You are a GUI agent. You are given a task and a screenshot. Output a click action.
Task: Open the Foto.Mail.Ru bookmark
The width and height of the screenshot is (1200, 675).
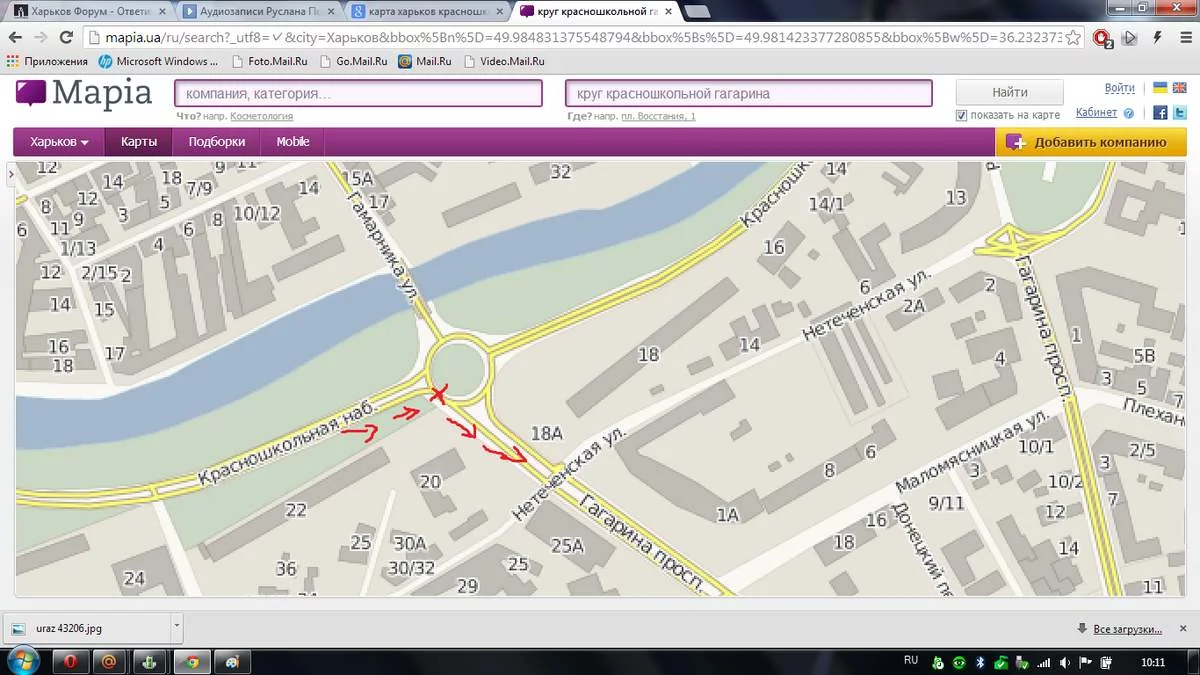coord(271,61)
